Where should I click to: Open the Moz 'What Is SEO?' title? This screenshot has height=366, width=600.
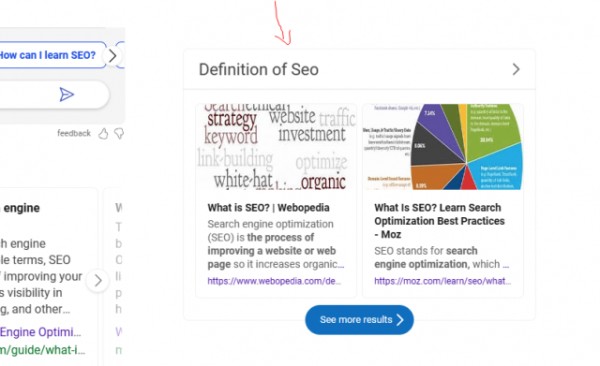tap(439, 221)
